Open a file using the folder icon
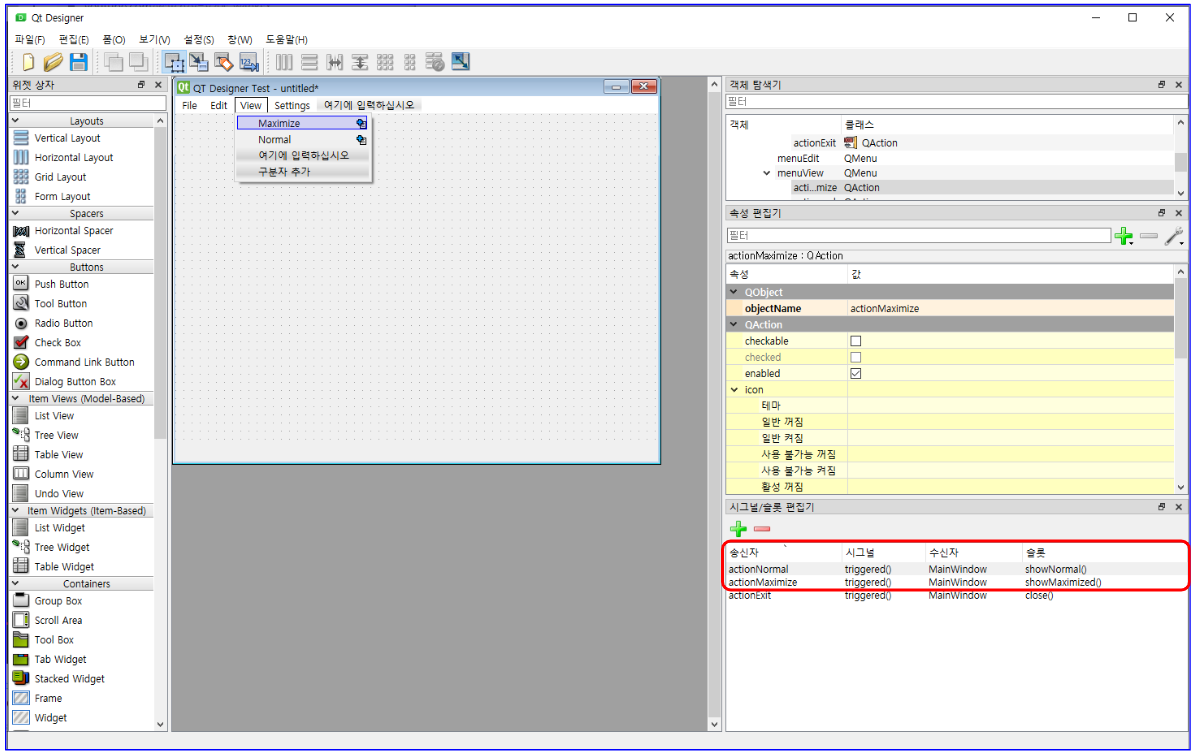Viewport: 1193px width, 753px height. click(52, 62)
